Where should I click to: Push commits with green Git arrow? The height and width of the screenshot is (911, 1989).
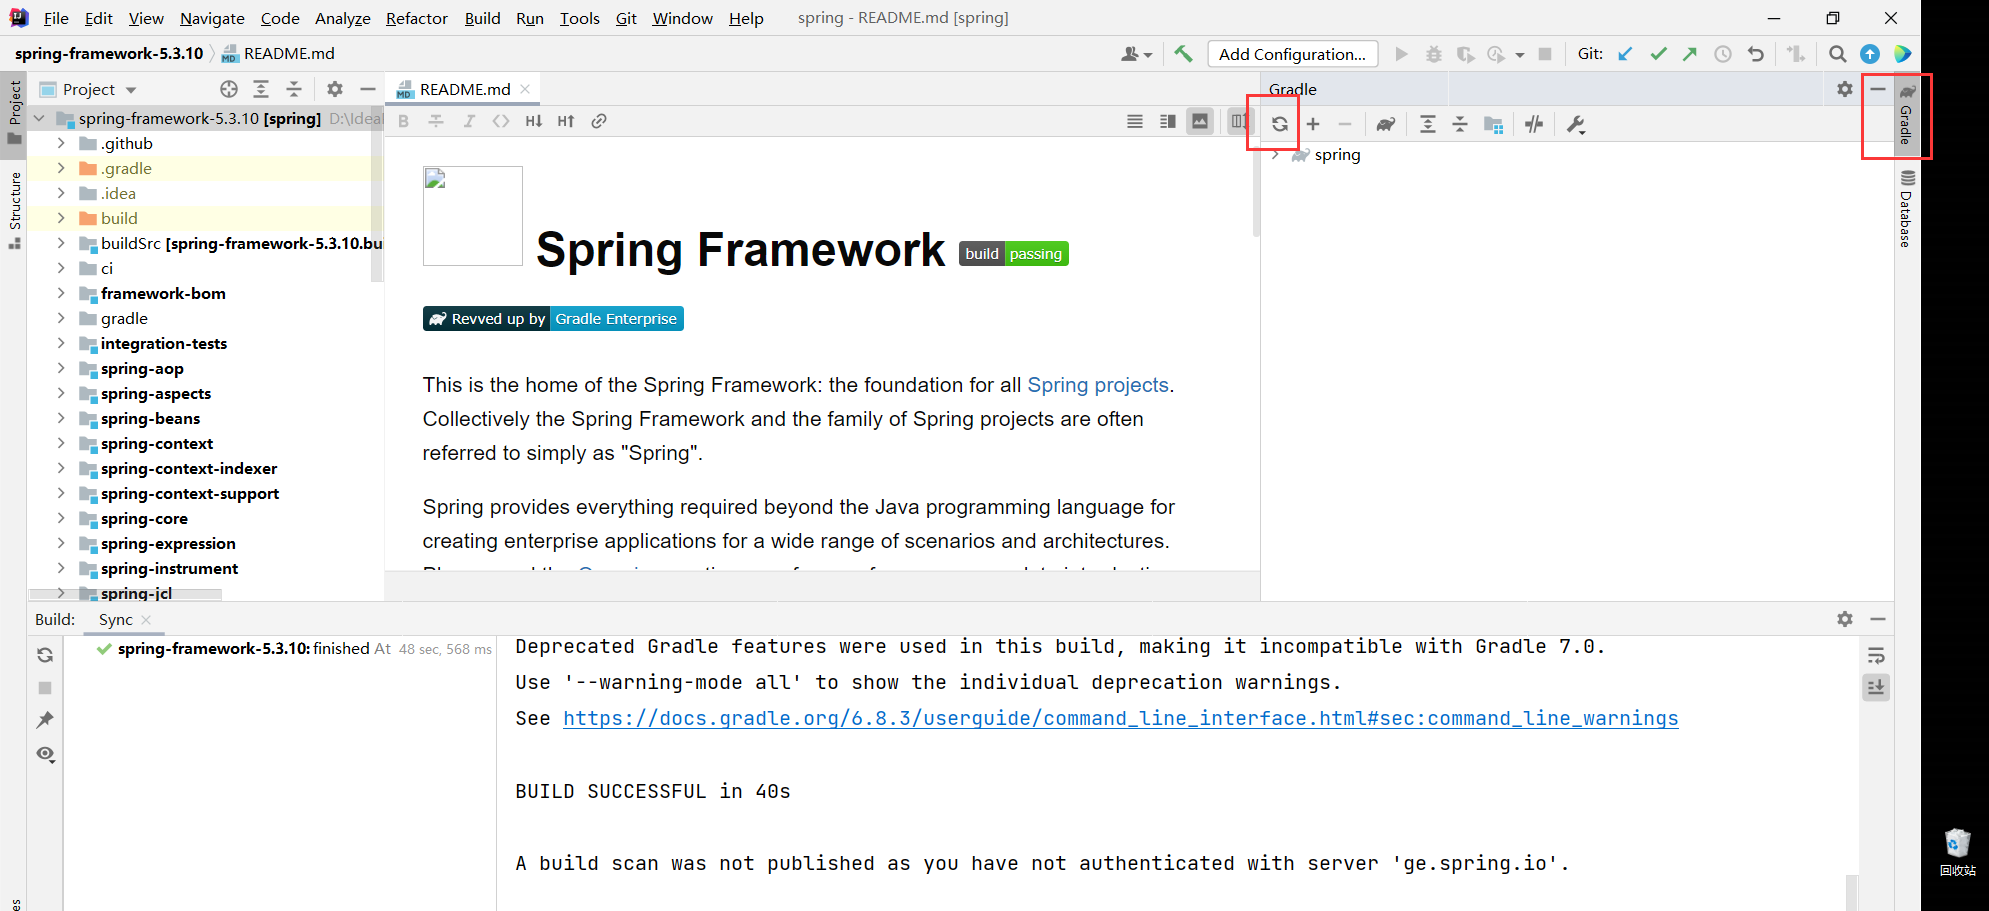point(1690,54)
